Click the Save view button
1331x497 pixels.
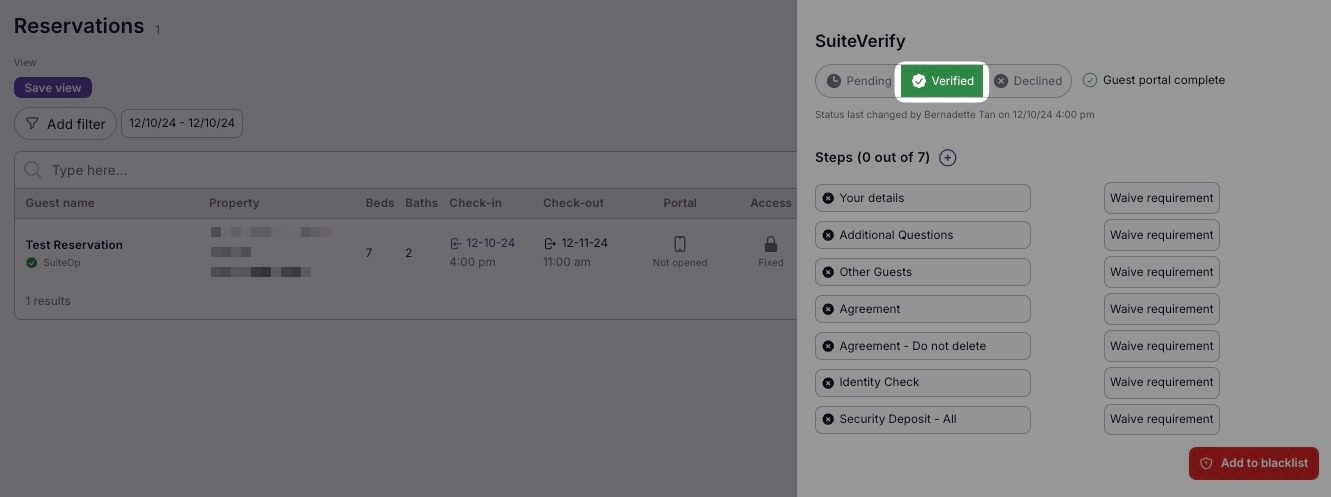53,88
